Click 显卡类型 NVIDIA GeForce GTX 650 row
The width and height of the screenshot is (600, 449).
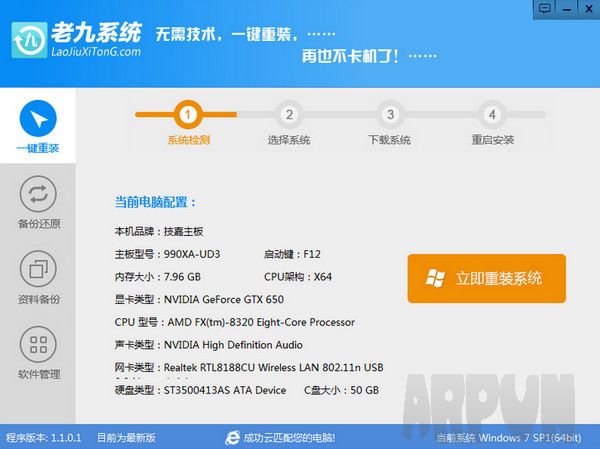199,299
